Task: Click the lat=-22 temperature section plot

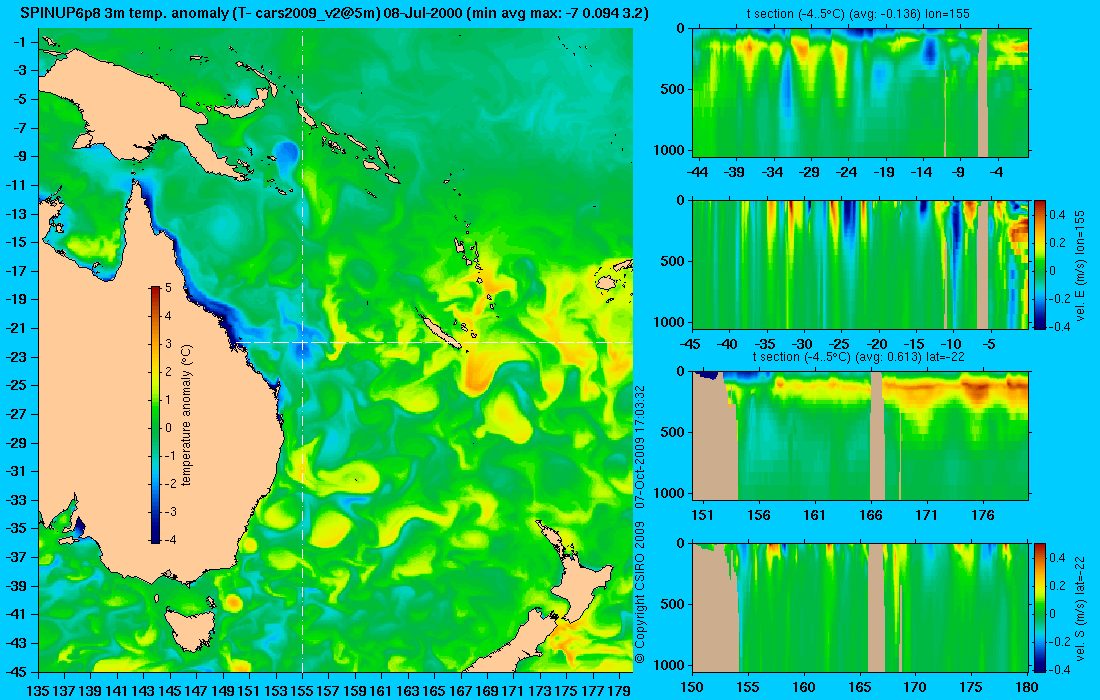Action: coord(860,436)
